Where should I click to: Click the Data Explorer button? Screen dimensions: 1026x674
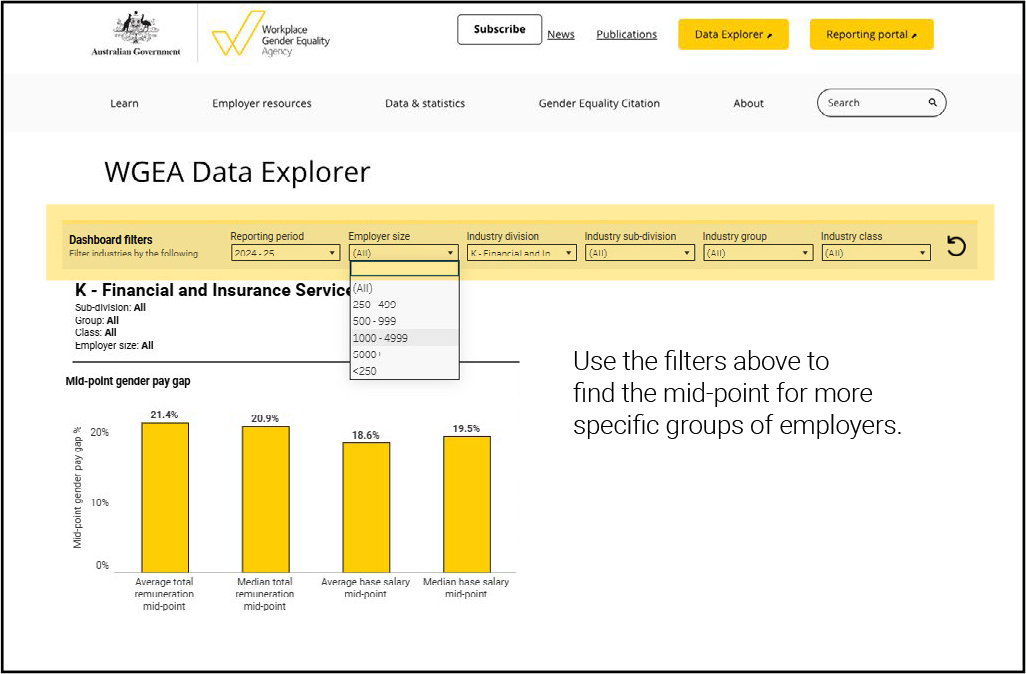click(x=733, y=33)
